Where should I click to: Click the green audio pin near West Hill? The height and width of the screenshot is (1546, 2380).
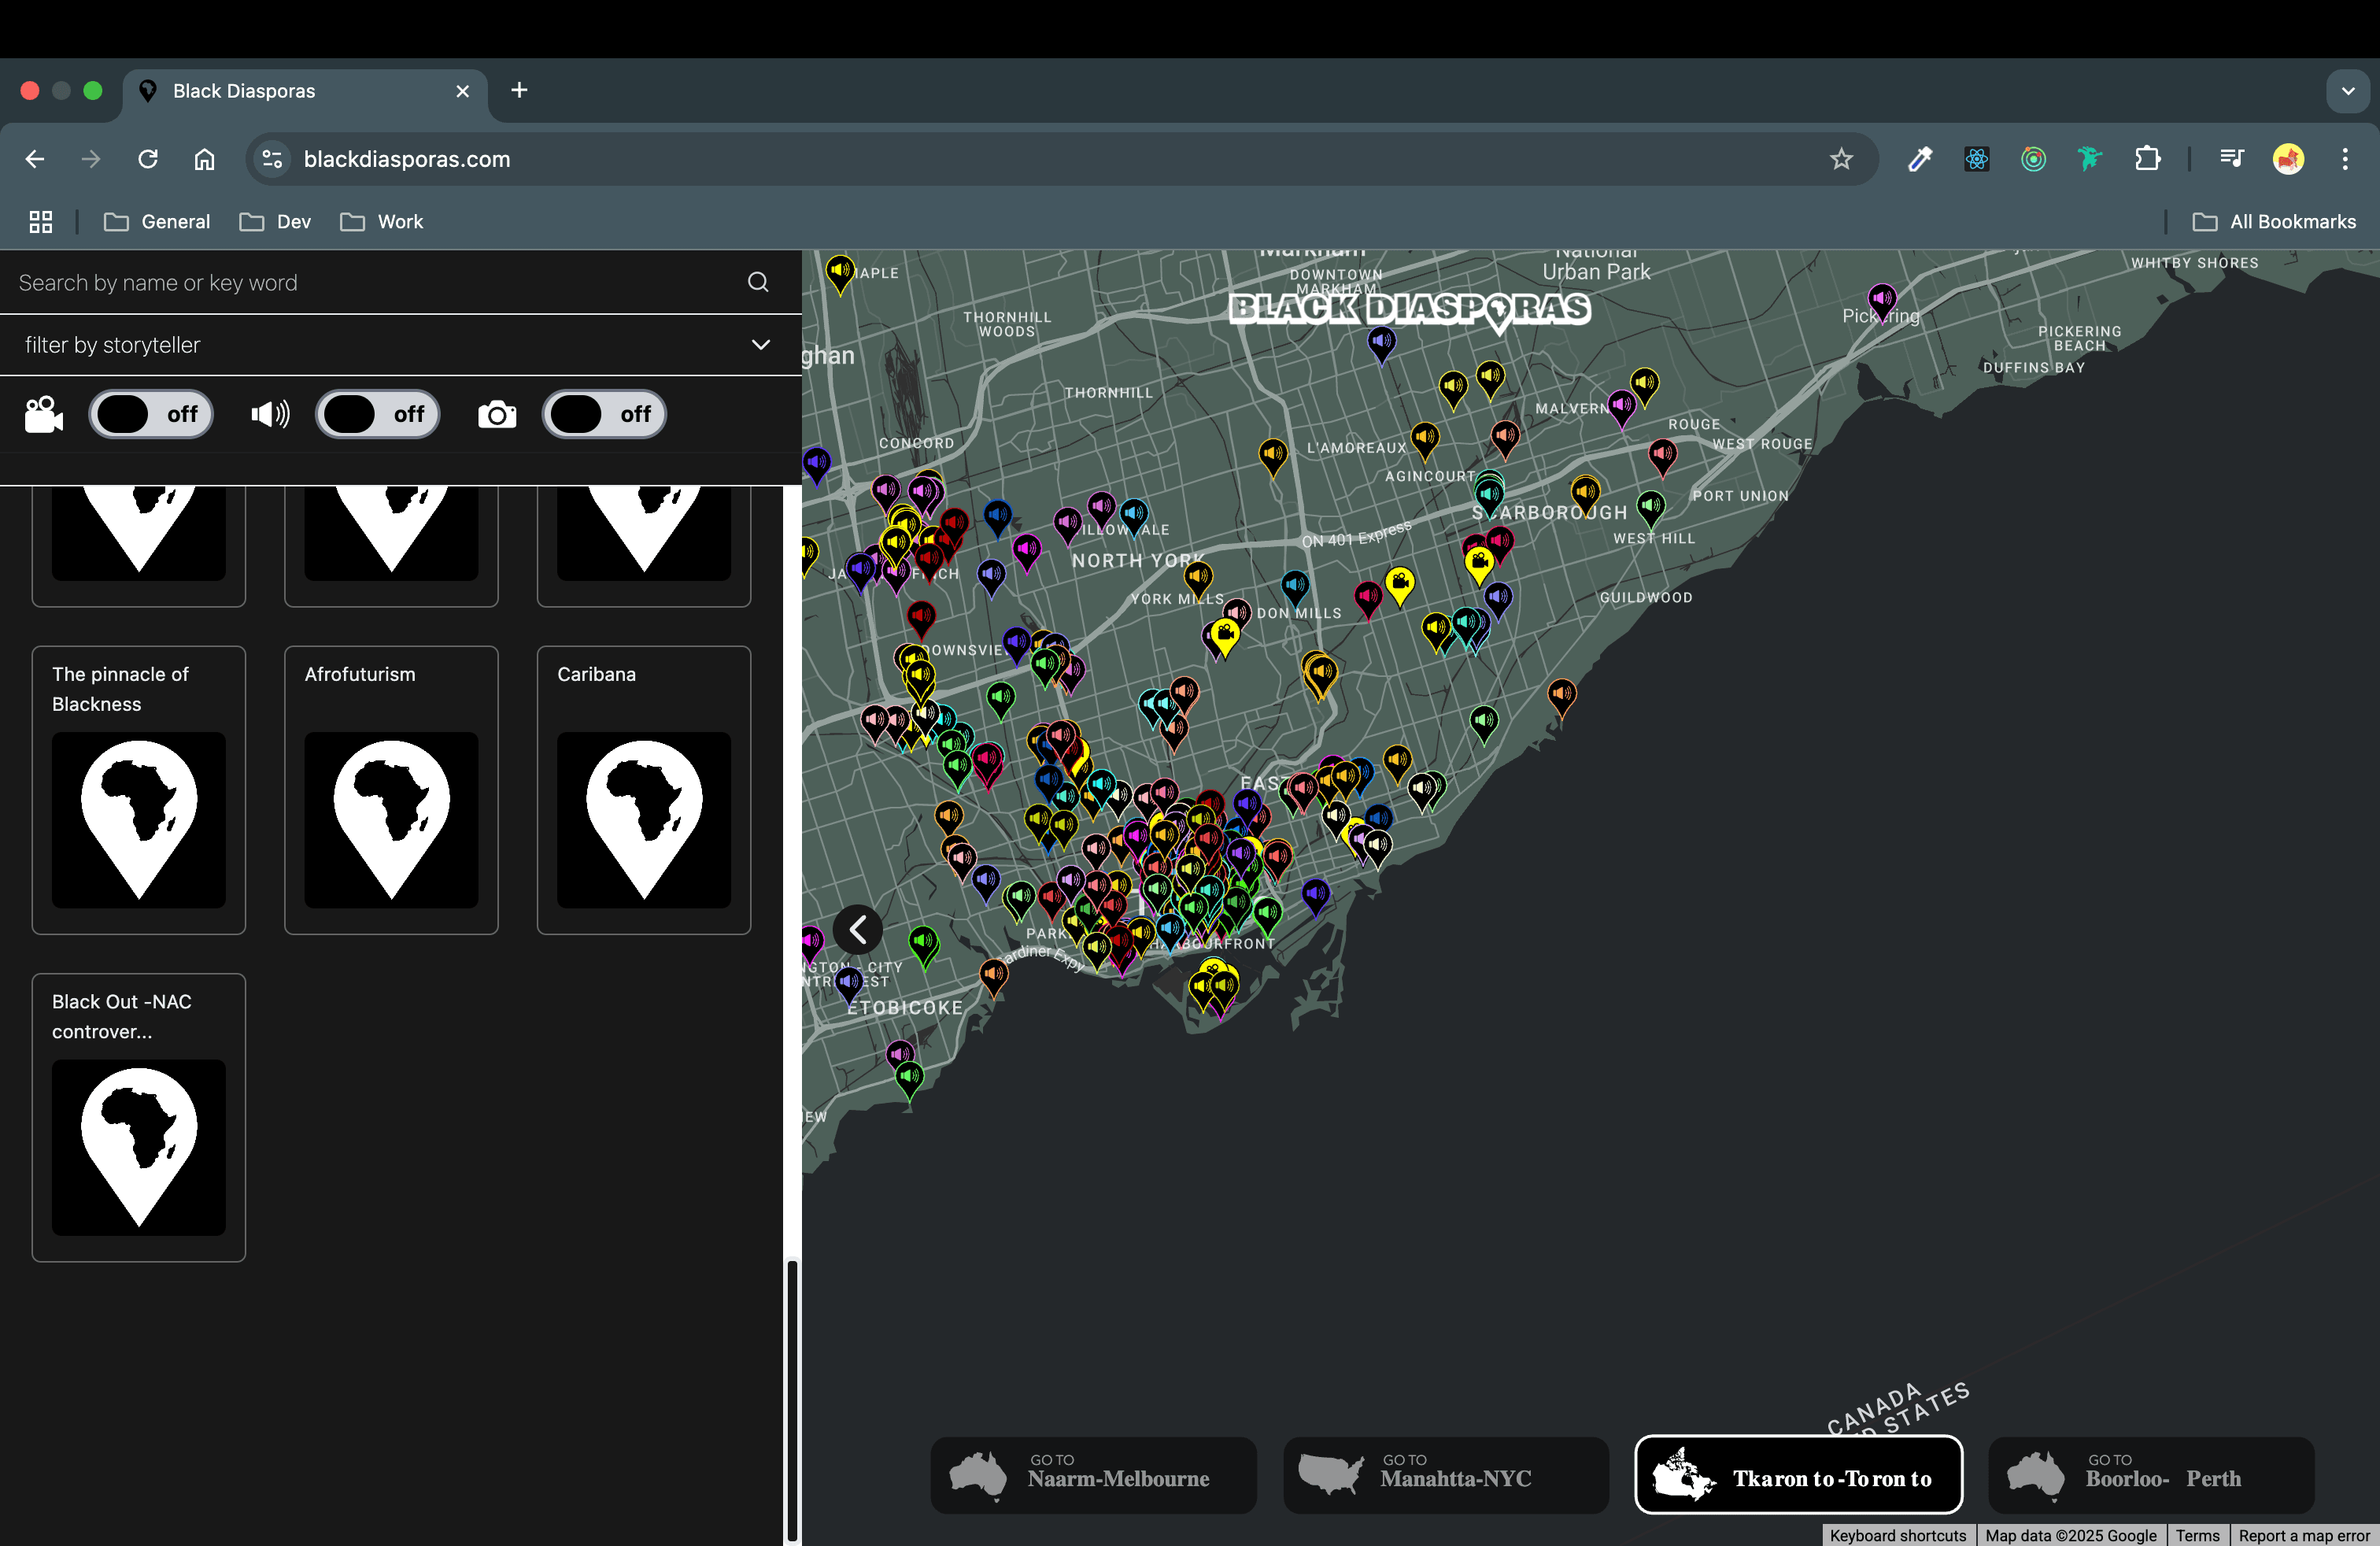tap(1651, 508)
